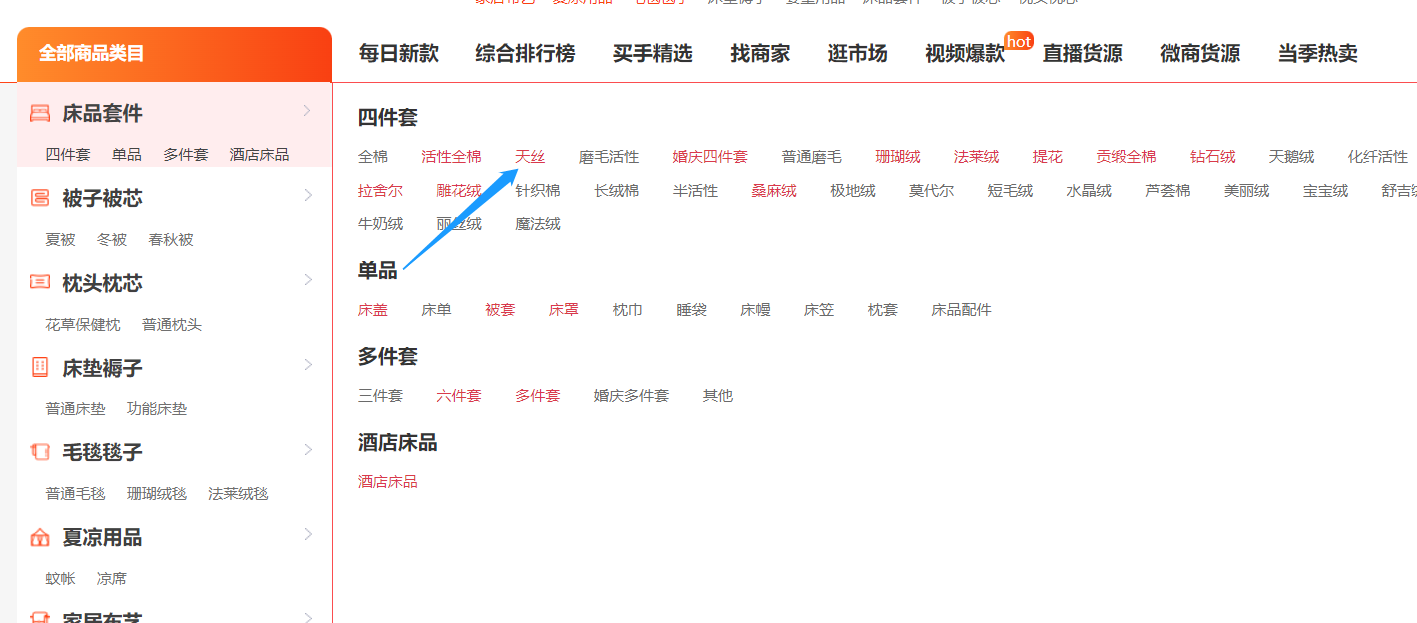1417x623 pixels.
Task: Open the 当季热卖 tab
Action: click(x=1317, y=54)
